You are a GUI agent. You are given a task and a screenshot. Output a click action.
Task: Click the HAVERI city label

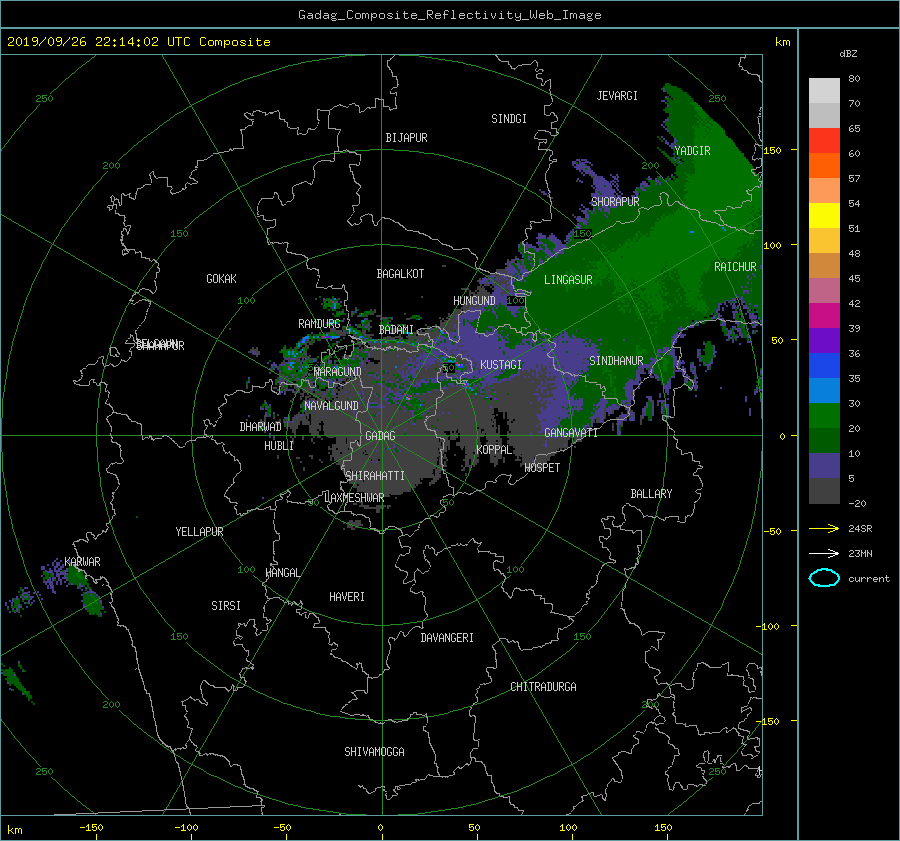(347, 597)
